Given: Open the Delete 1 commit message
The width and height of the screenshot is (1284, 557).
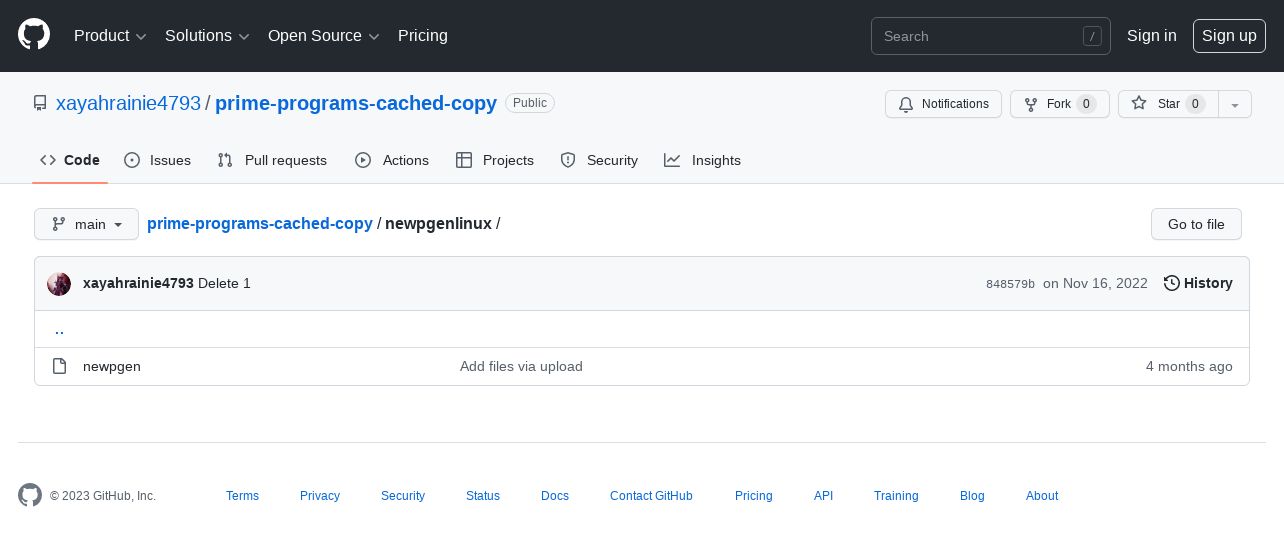Looking at the screenshot, I should tap(224, 283).
